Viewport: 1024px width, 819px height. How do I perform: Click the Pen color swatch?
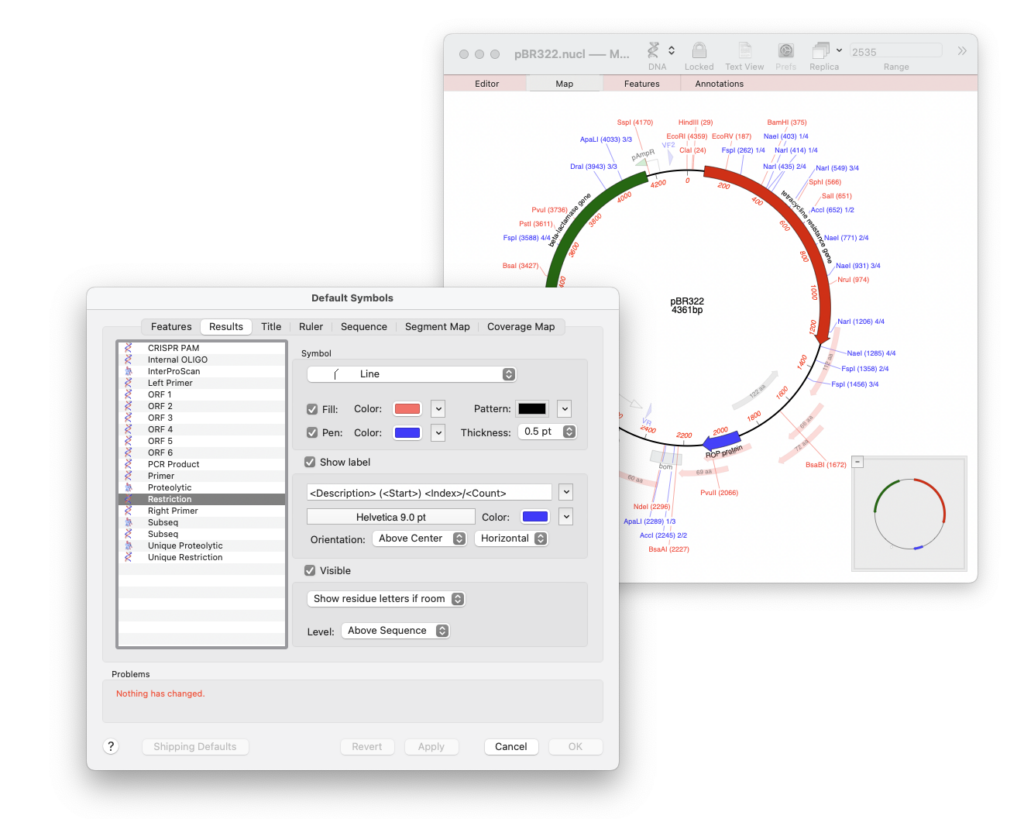click(408, 433)
